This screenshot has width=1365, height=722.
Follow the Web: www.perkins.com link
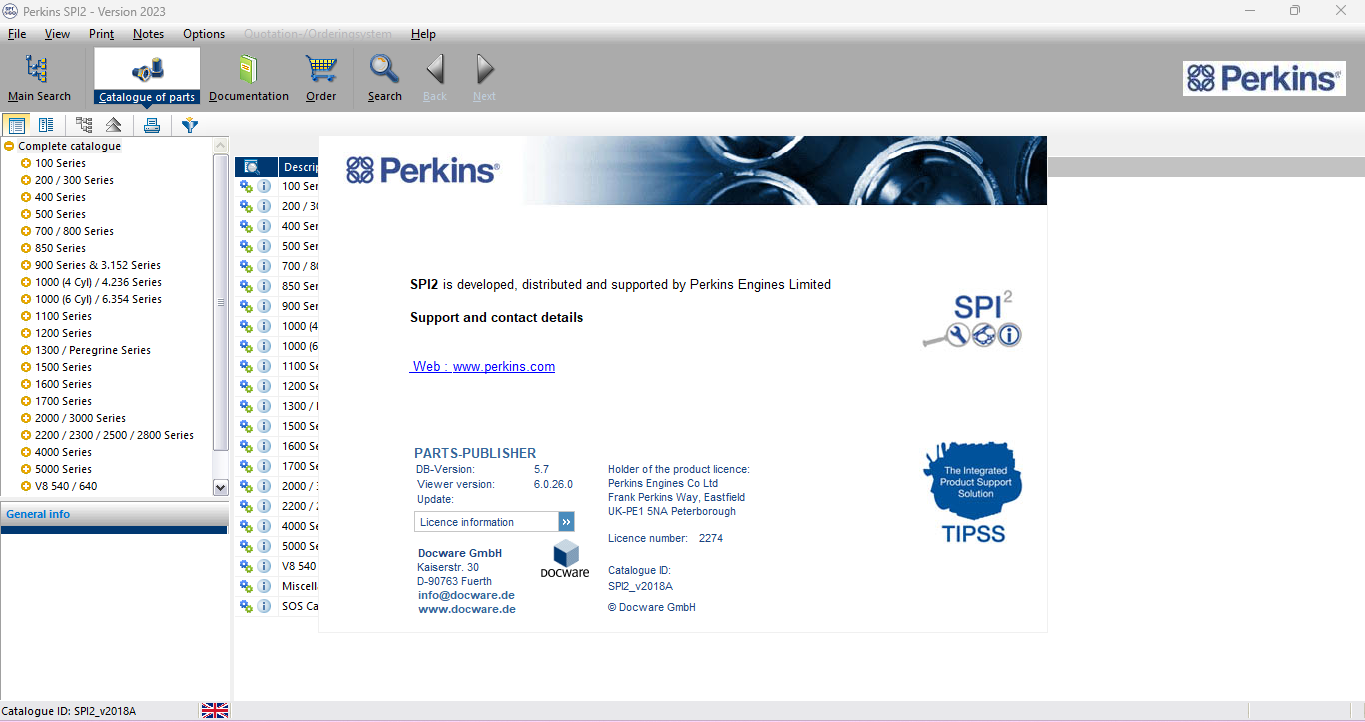coord(483,367)
